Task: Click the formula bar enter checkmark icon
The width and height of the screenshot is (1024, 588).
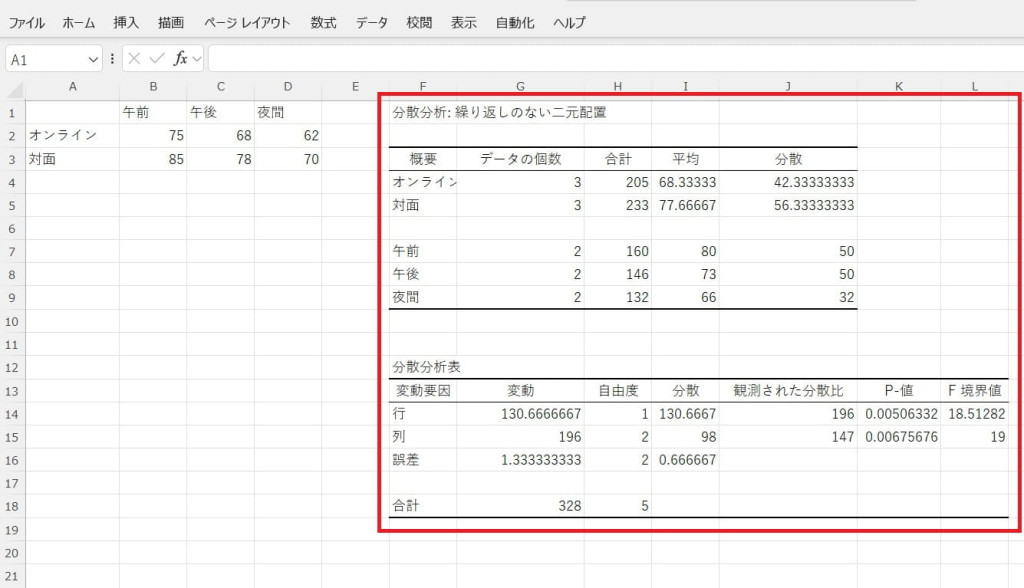Action: point(157,59)
